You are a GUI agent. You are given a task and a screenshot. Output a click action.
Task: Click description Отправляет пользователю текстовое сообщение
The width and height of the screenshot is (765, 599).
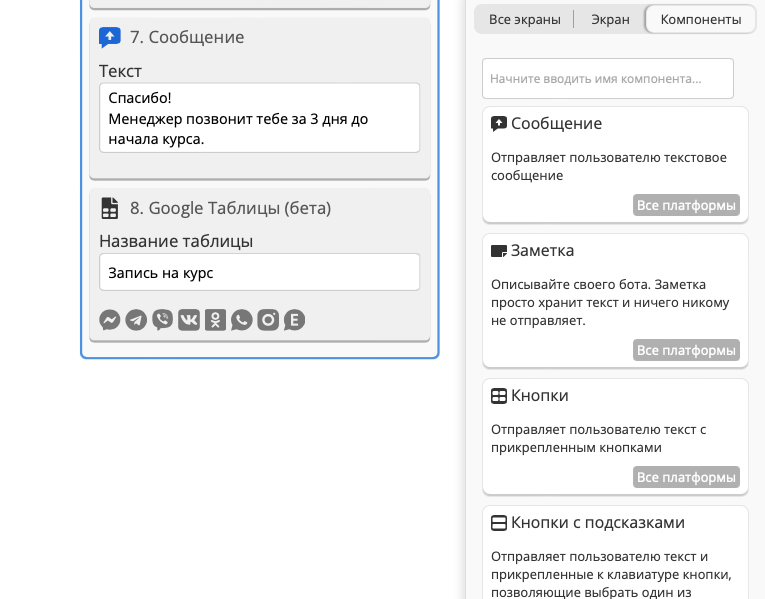tap(608, 167)
